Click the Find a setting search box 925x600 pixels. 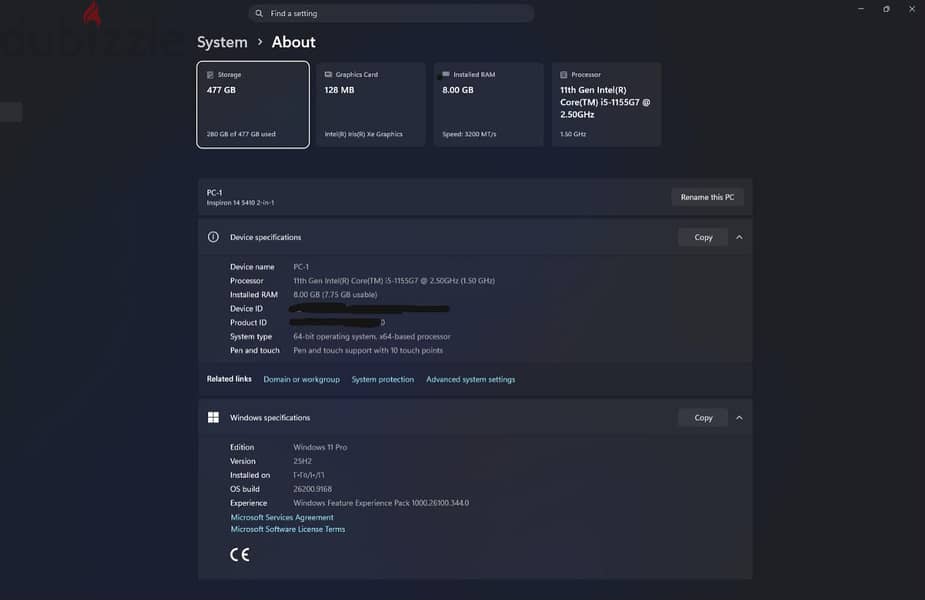click(391, 13)
